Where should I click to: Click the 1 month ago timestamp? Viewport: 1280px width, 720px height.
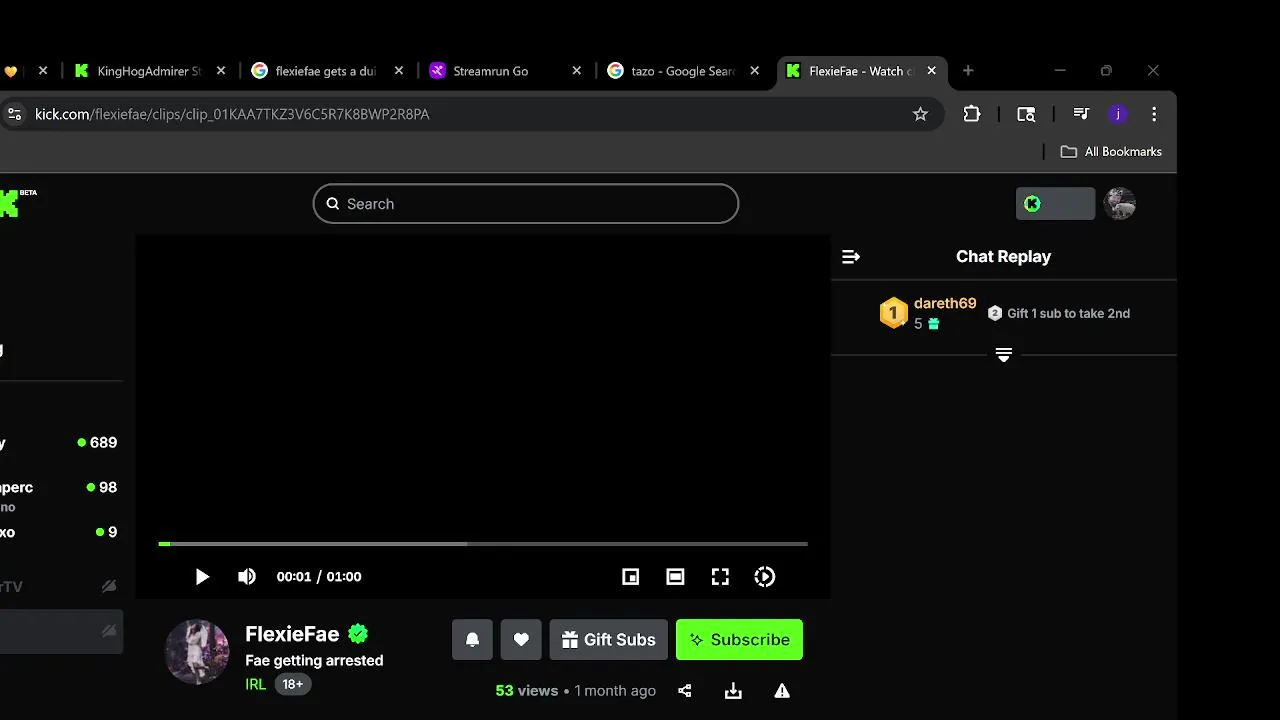pos(615,691)
